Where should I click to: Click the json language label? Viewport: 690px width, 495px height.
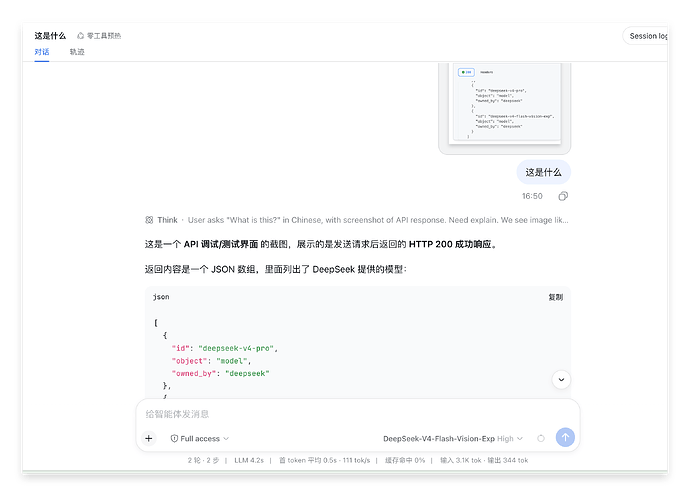[161, 297]
